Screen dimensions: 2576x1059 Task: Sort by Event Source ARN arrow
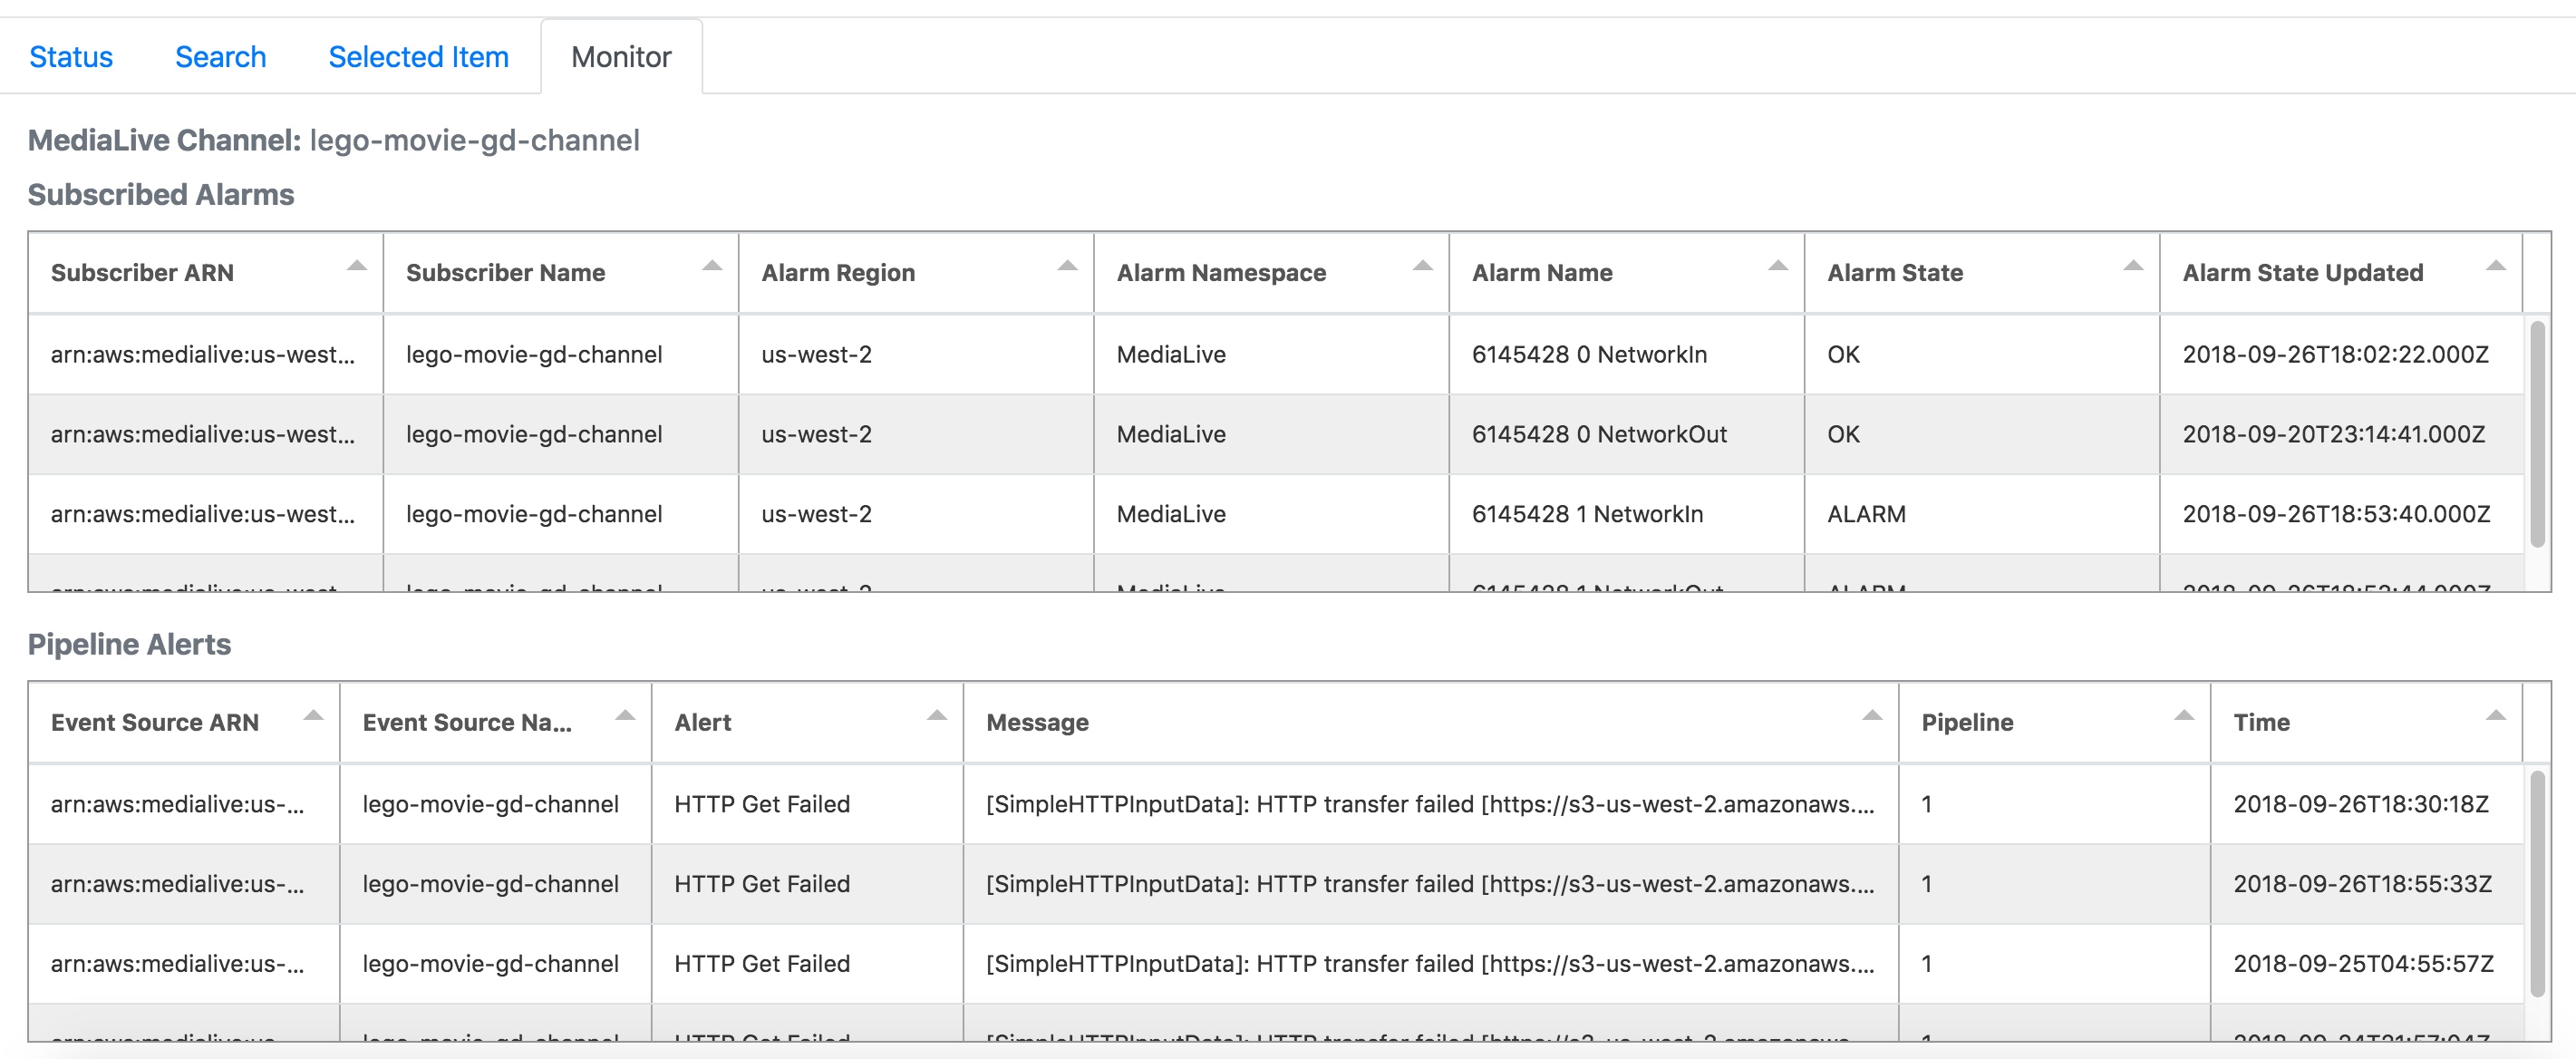pyautogui.click(x=313, y=716)
